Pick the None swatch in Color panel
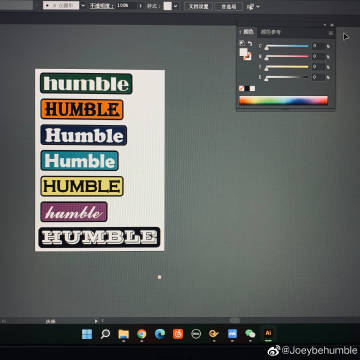 242,88
